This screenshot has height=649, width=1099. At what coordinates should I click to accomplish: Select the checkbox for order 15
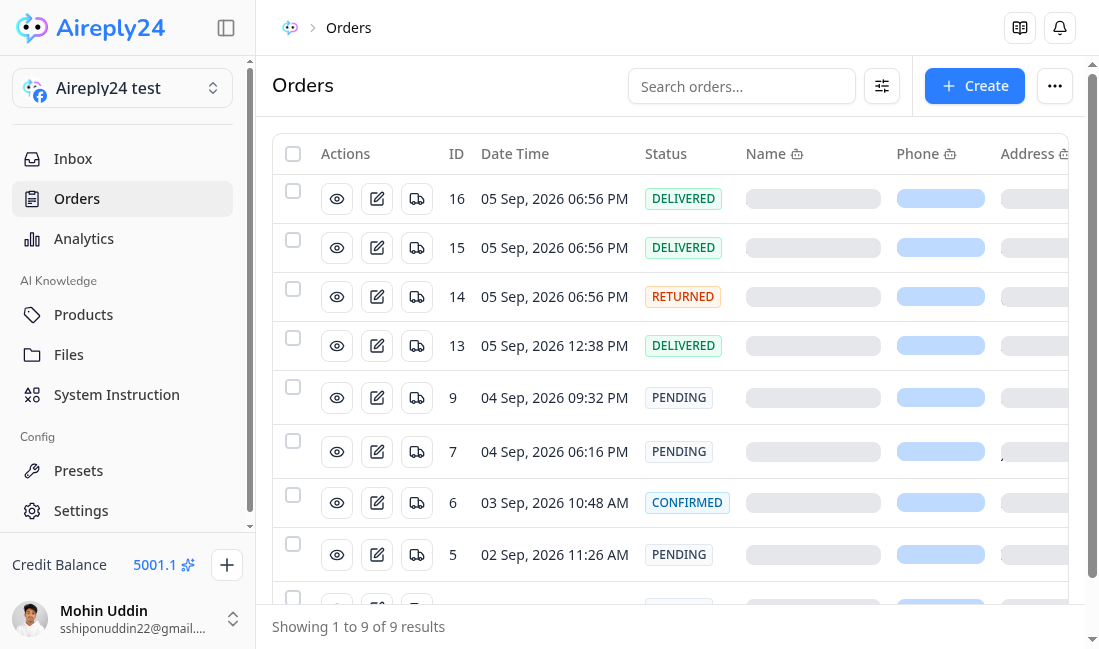[293, 240]
